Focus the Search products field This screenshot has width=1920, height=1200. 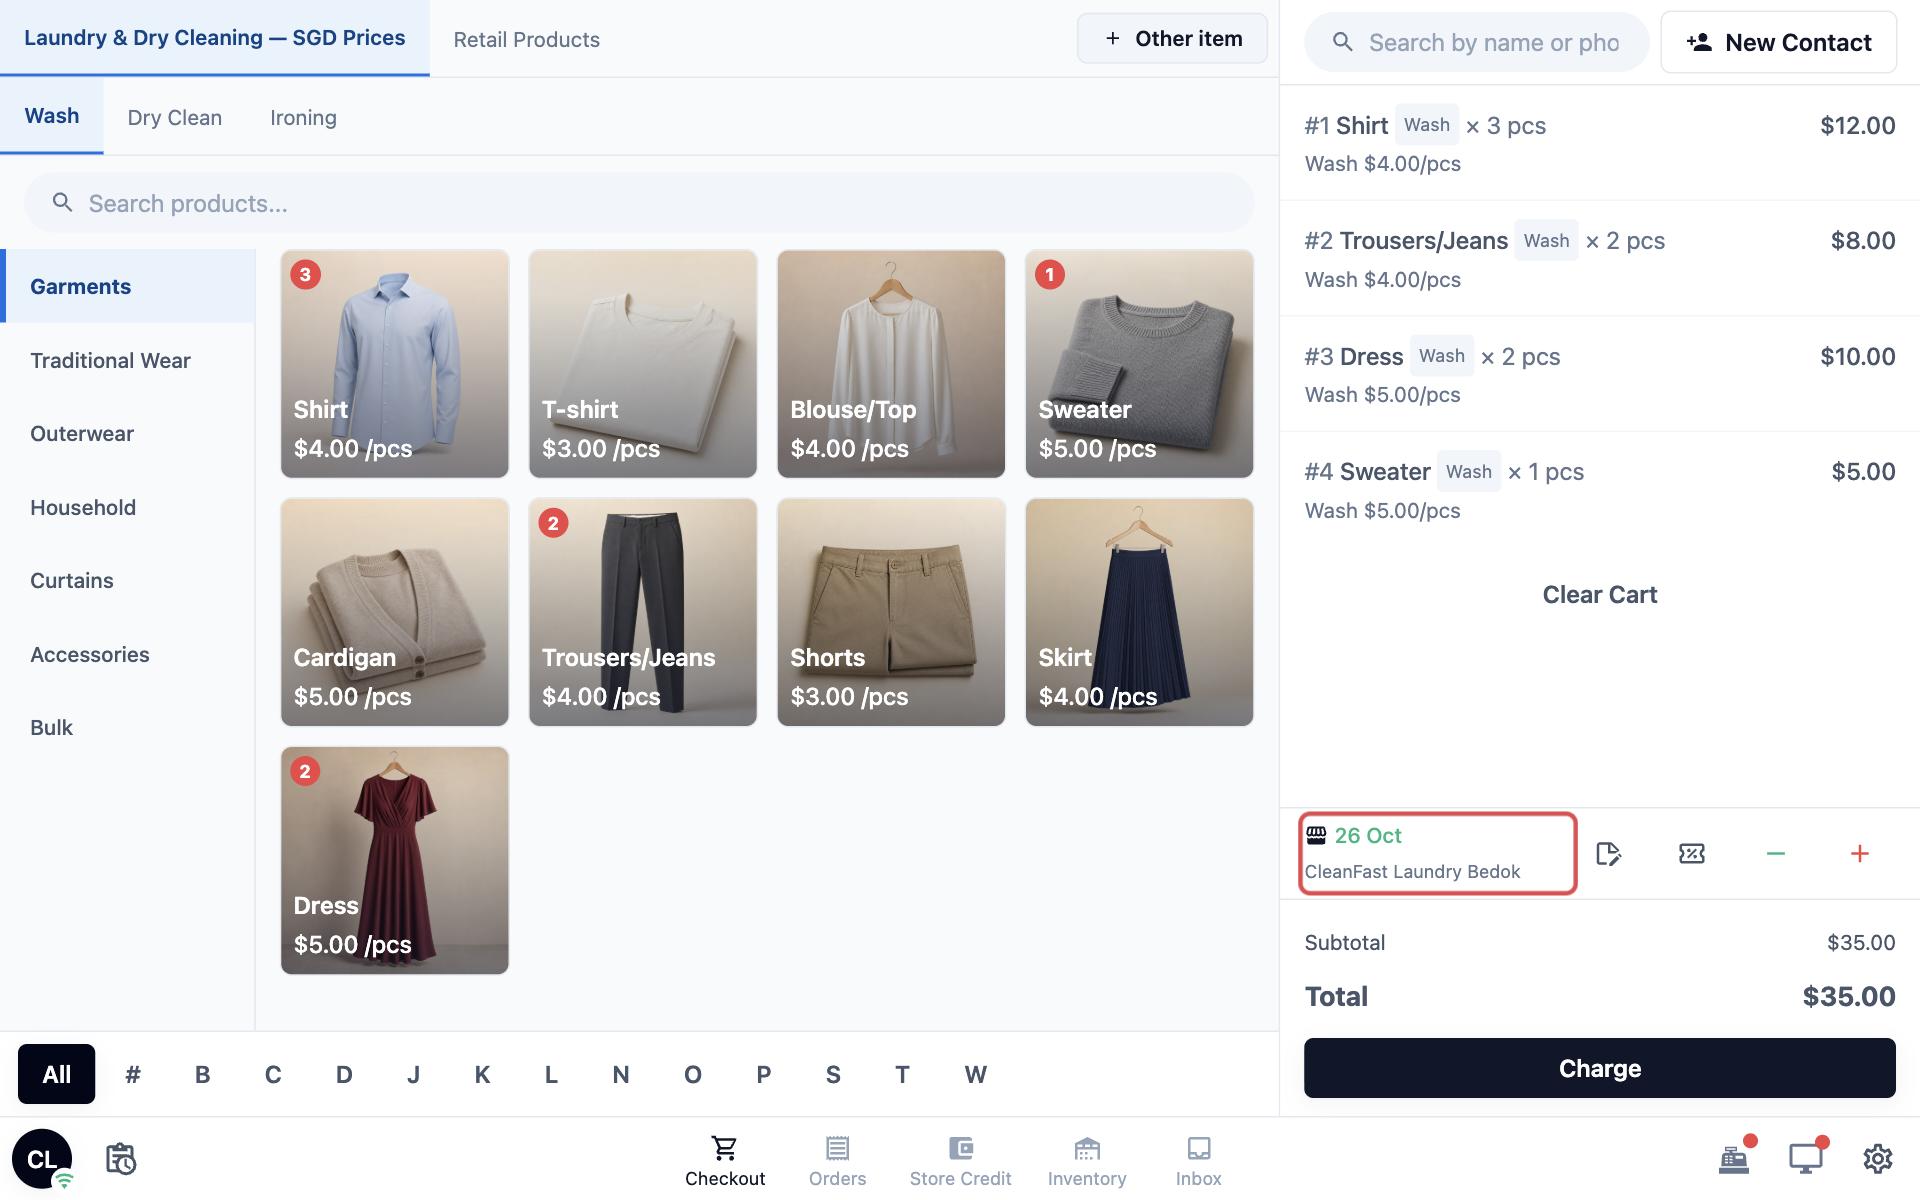tap(640, 203)
